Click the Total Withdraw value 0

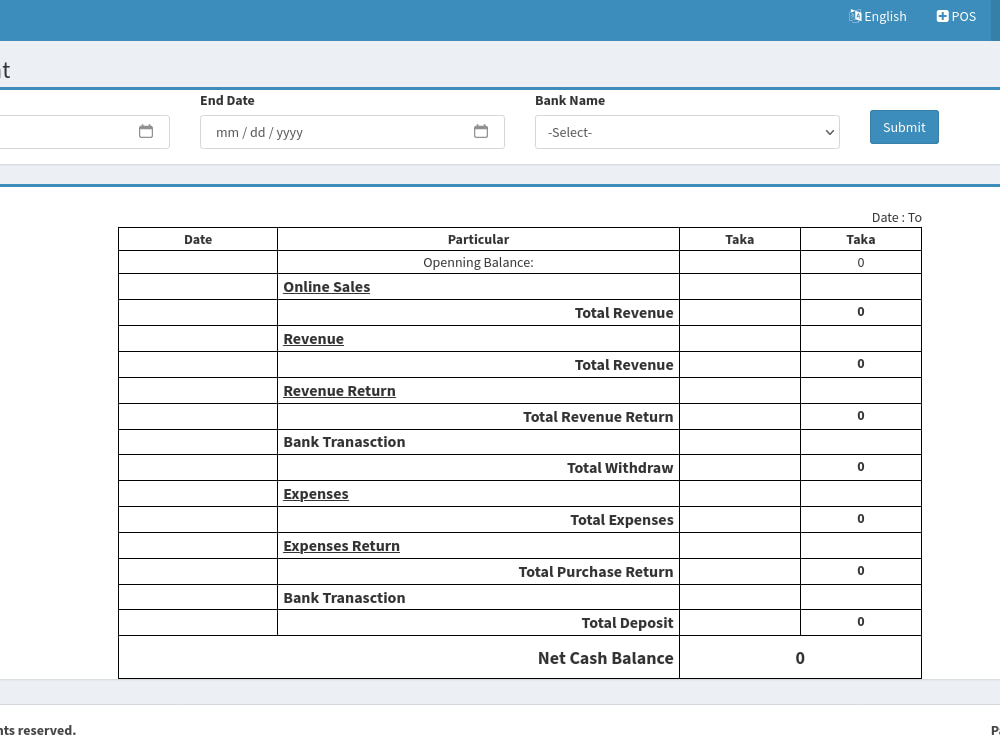point(860,466)
